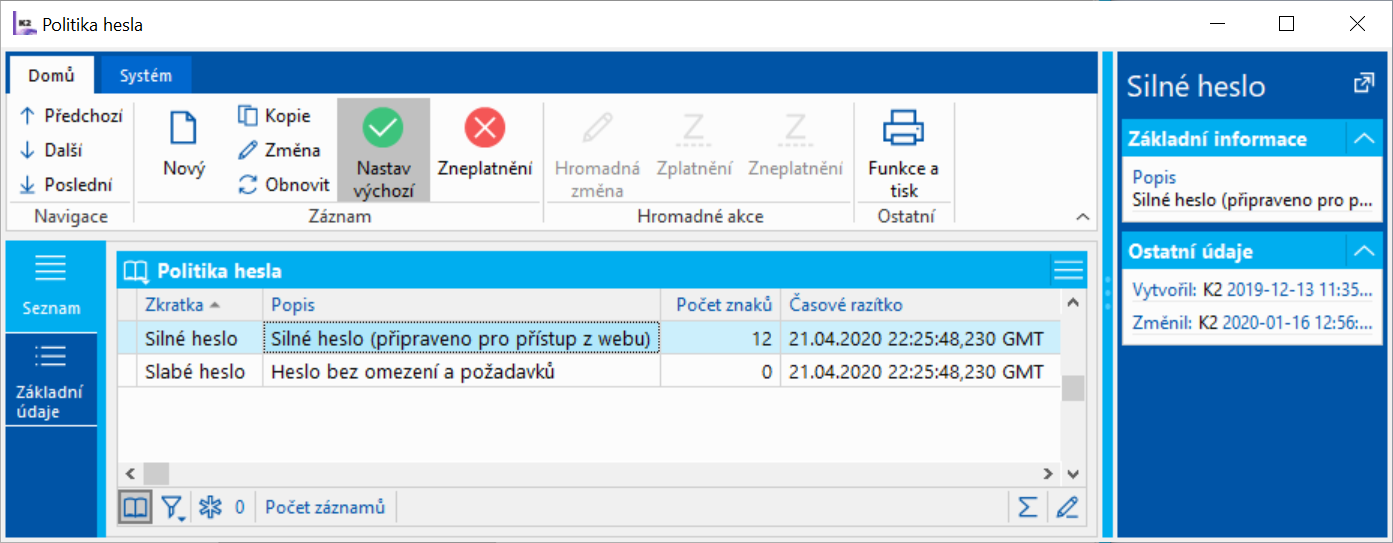Collapse the Ostatní údaje section
1393x543 pixels.
[x=1364, y=251]
